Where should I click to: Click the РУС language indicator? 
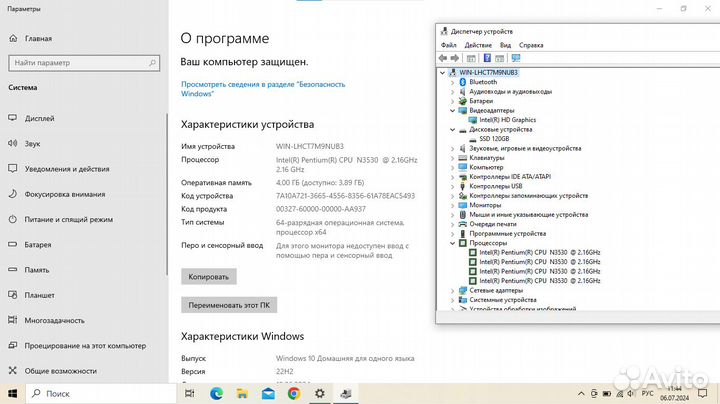[x=647, y=394]
